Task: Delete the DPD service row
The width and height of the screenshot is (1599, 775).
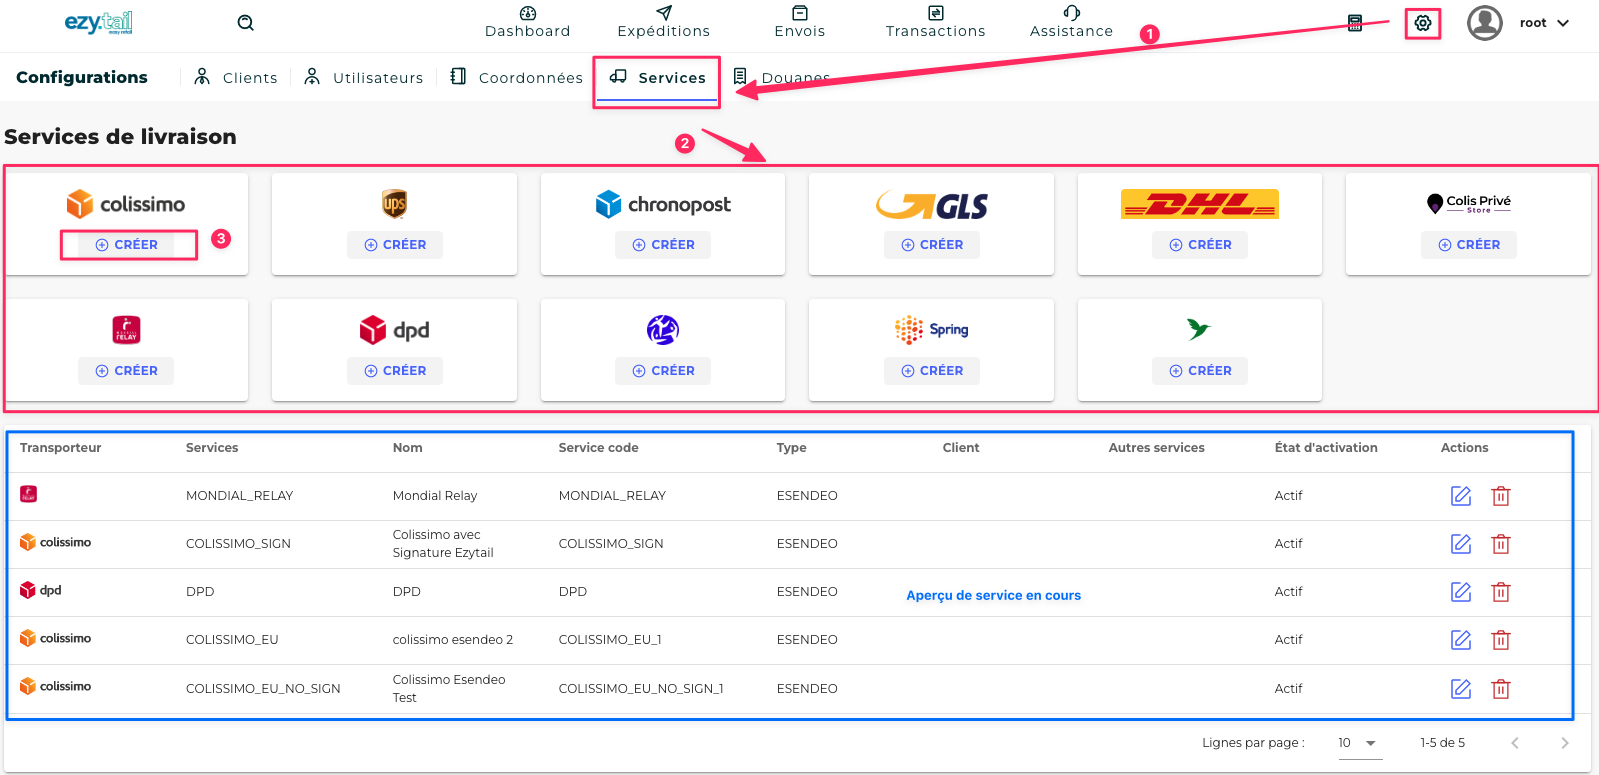Action: tap(1501, 592)
